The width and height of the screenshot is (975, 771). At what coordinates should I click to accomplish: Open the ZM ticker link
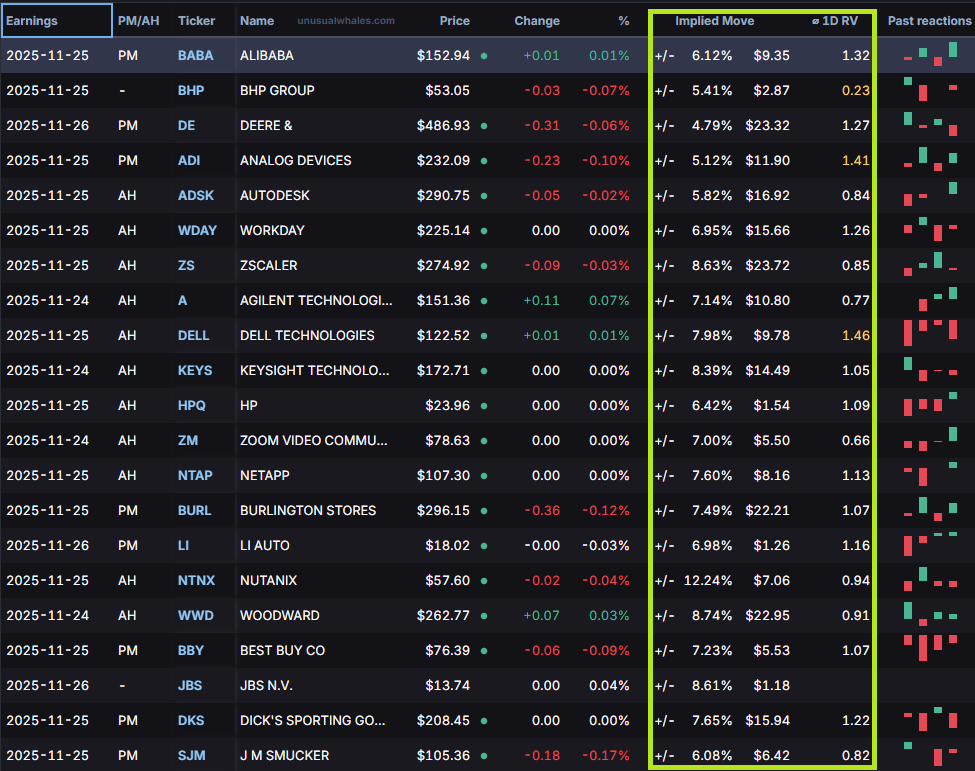[x=188, y=440]
